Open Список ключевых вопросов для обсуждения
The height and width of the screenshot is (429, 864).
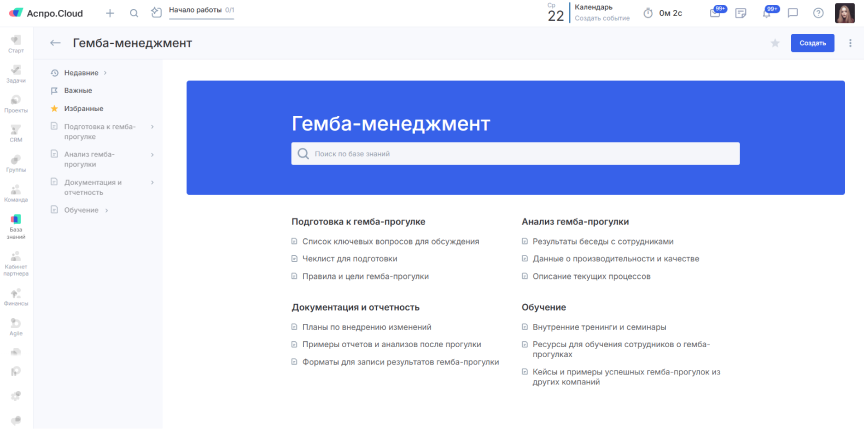click(391, 241)
